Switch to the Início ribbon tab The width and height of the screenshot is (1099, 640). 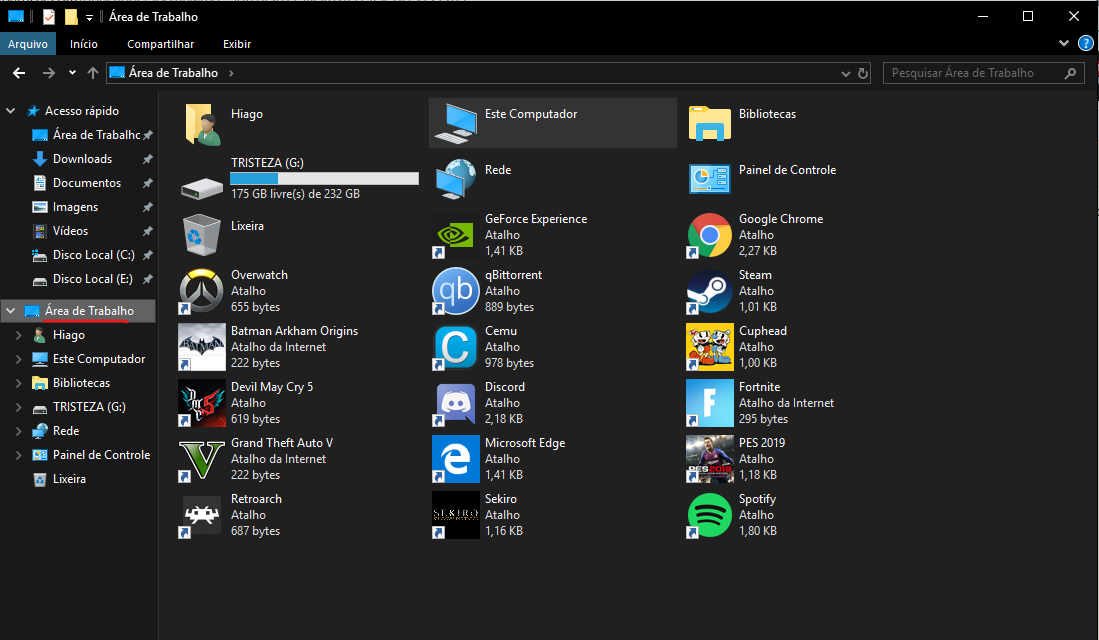pyautogui.click(x=83, y=43)
